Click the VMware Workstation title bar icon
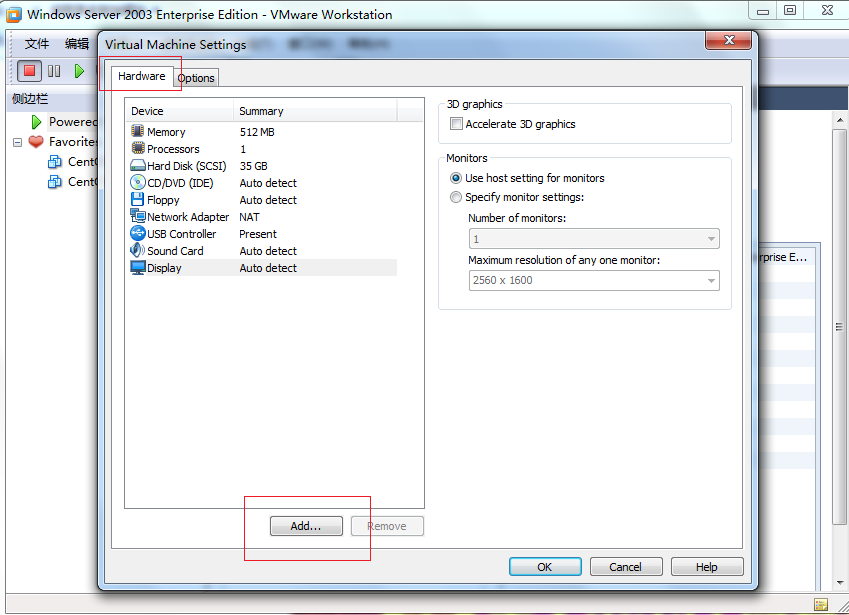The width and height of the screenshot is (849, 615). [14, 15]
